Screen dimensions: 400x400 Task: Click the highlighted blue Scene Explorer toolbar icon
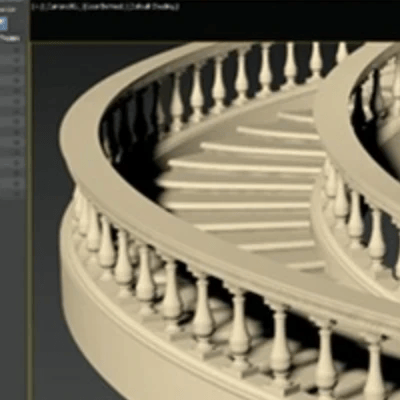3,24
